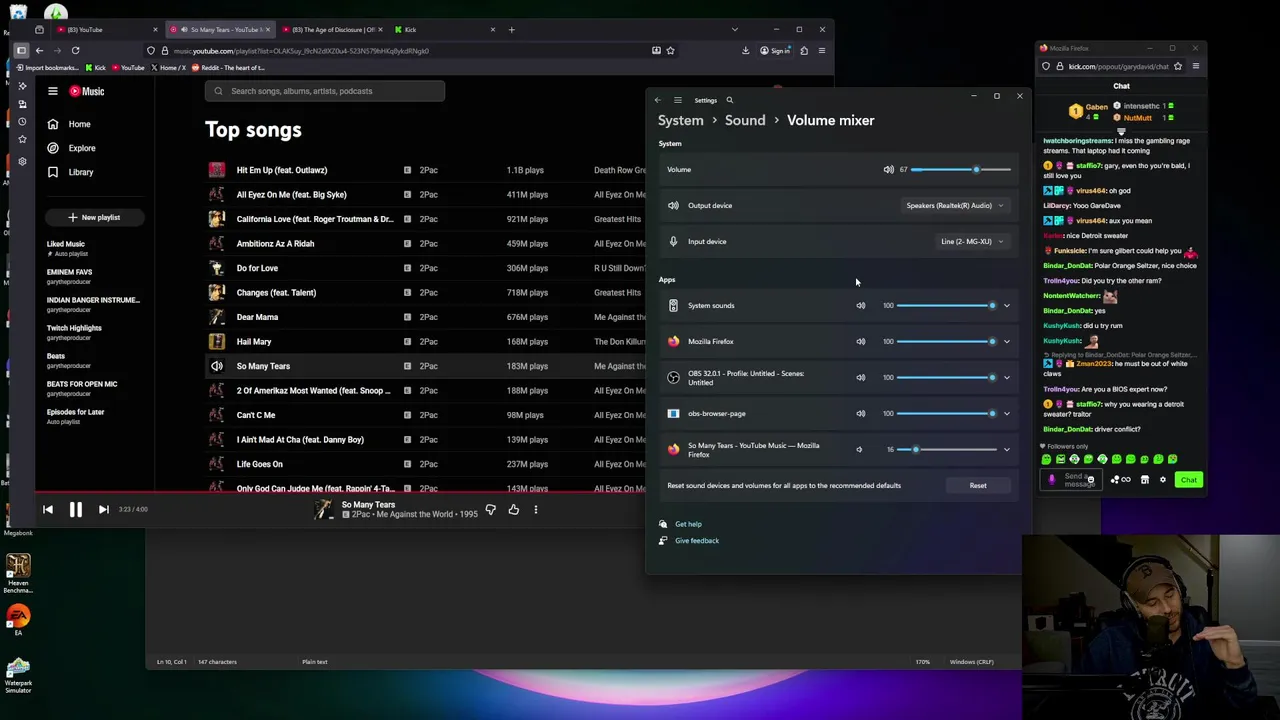Image resolution: width=1280 pixels, height=720 pixels.
Task: Toggle YouTube Music sidebar hamburger
Action: (x=53, y=91)
